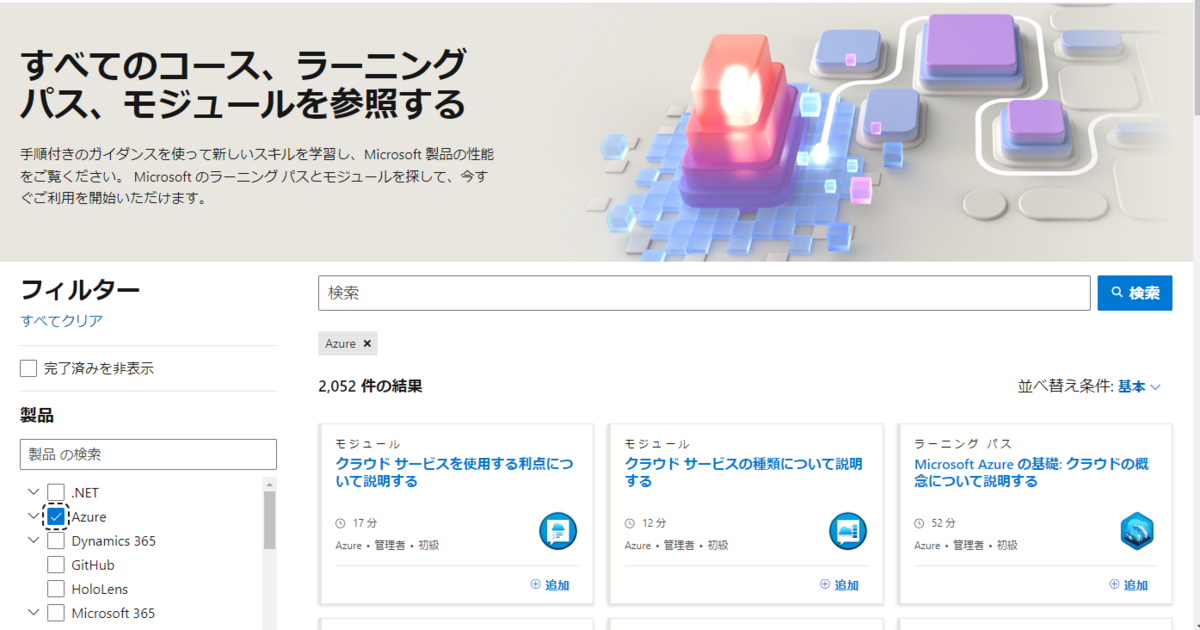
Task: Add the クラウド サービスを使用する利点 module to a collection
Action: tap(550, 585)
